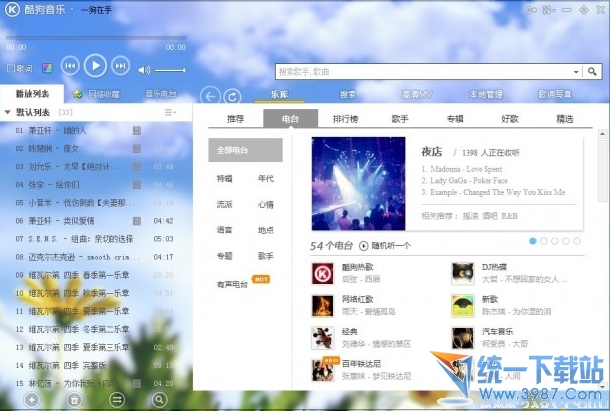Open the 有声电台 category
The width and height of the screenshot is (610, 411).
(232, 285)
